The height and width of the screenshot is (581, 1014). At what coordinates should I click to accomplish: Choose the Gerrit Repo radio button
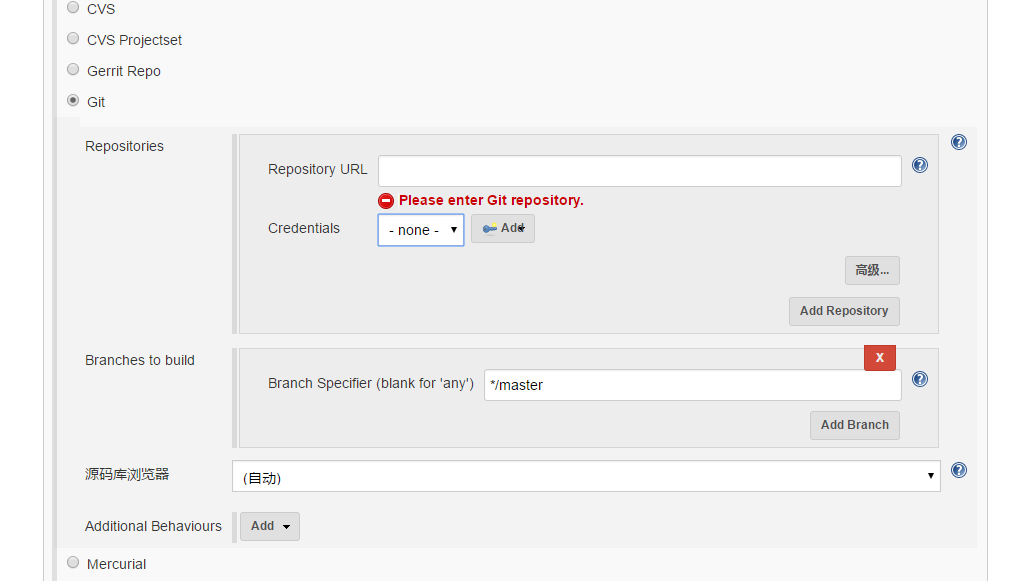coord(73,70)
